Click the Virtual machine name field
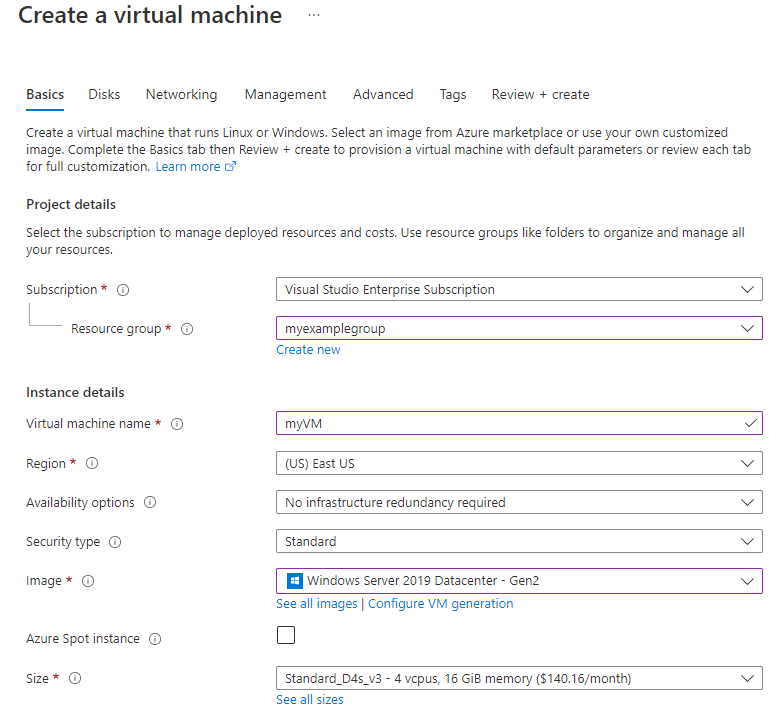 [x=510, y=423]
